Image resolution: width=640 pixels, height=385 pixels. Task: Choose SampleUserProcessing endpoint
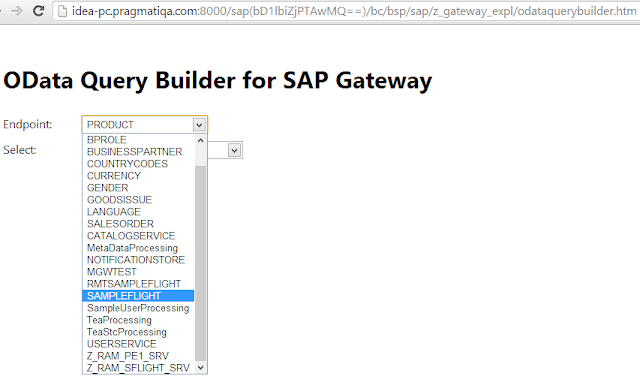point(138,308)
